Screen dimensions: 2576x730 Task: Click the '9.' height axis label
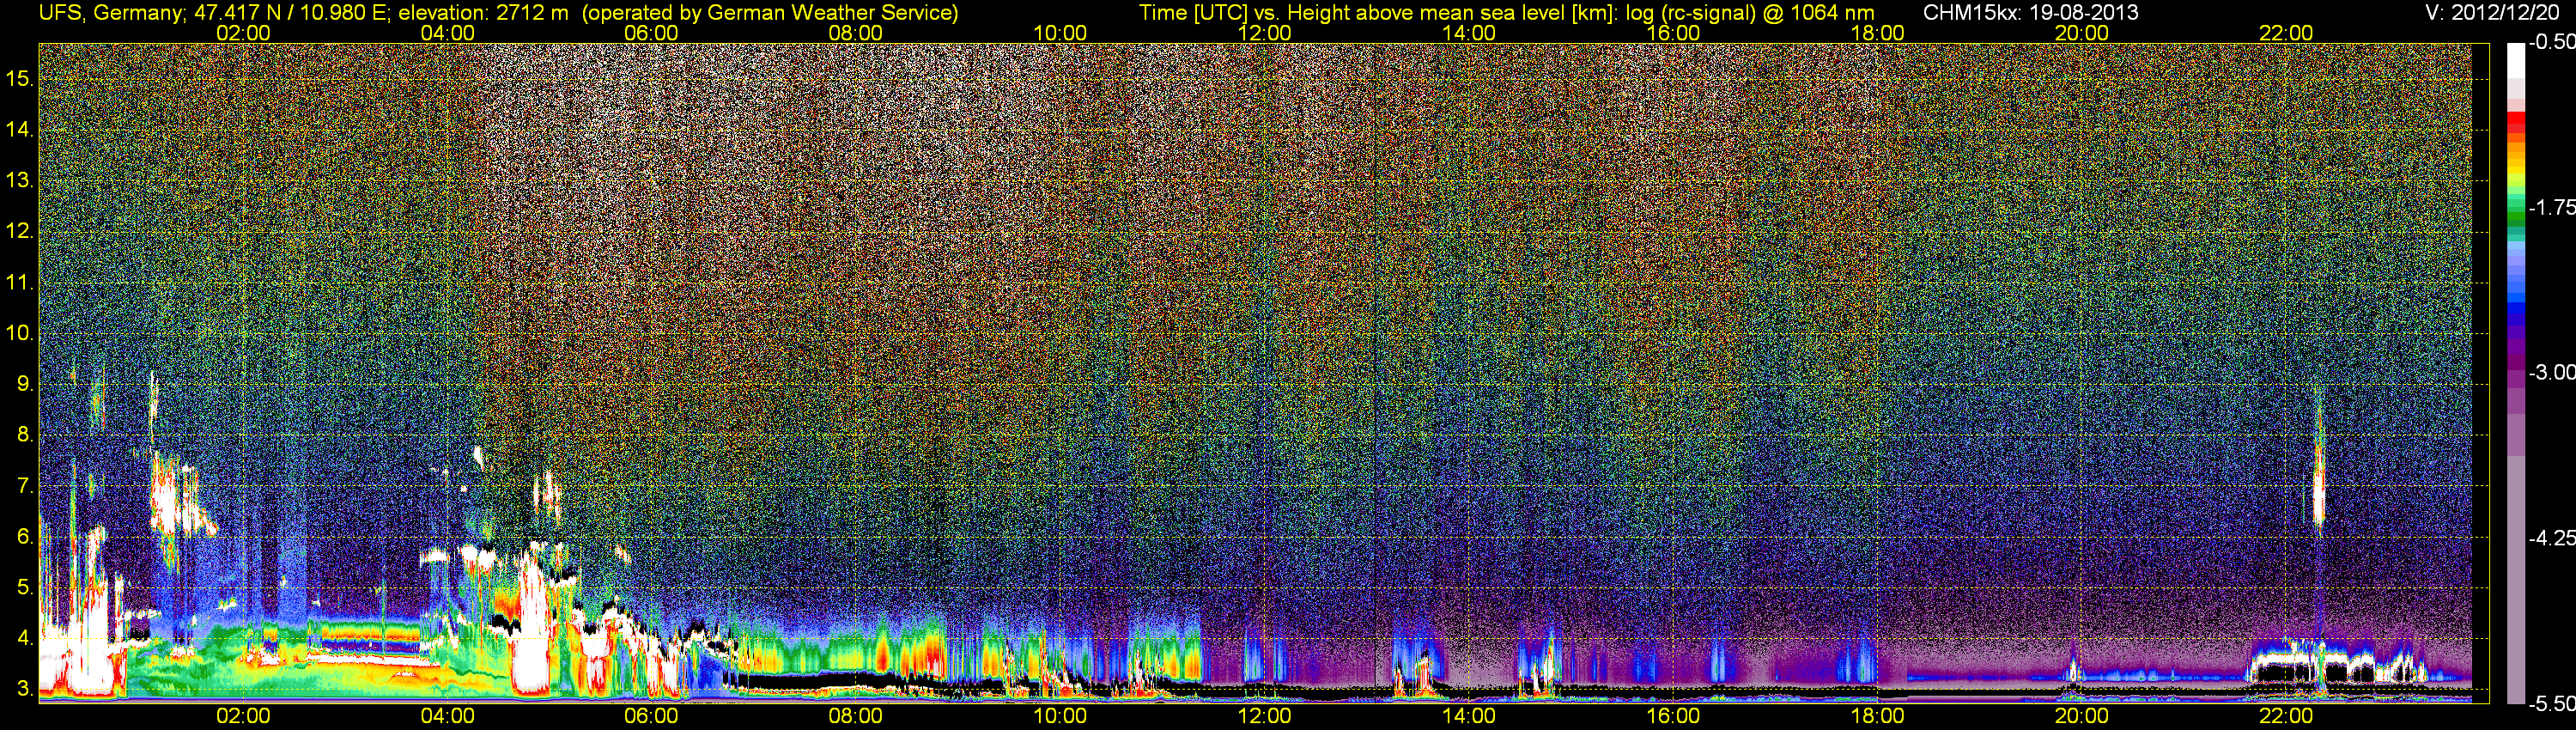point(25,384)
